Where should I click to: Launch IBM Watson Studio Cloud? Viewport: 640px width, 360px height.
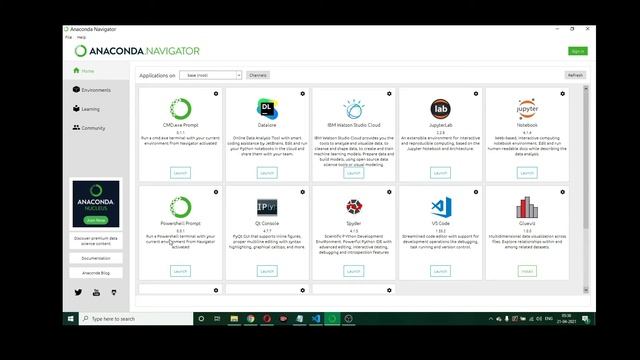coord(353,173)
